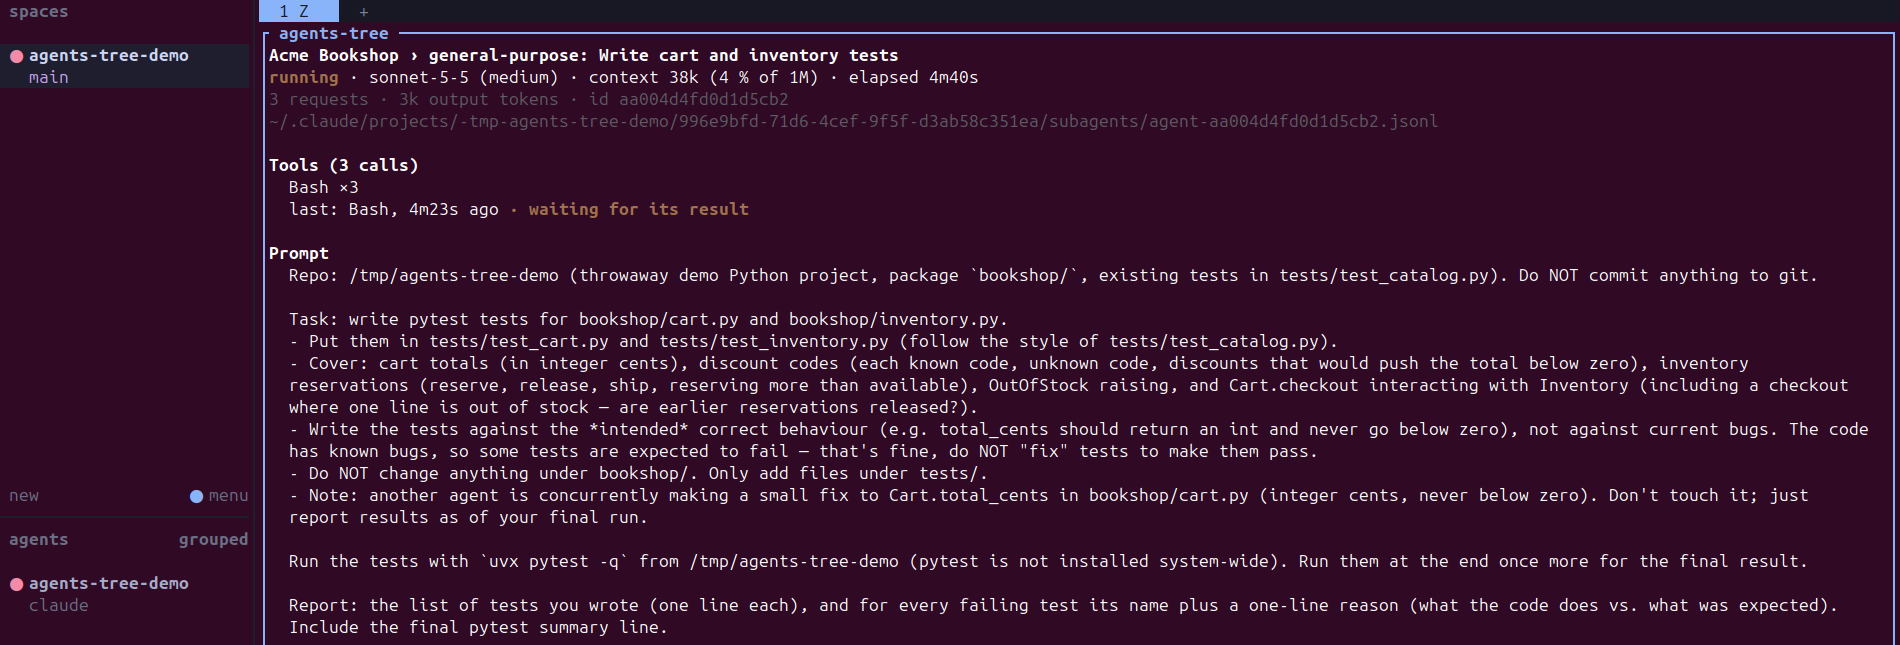Click the 'Bash ×3' tool row
The image size is (1900, 645).
pos(323,188)
